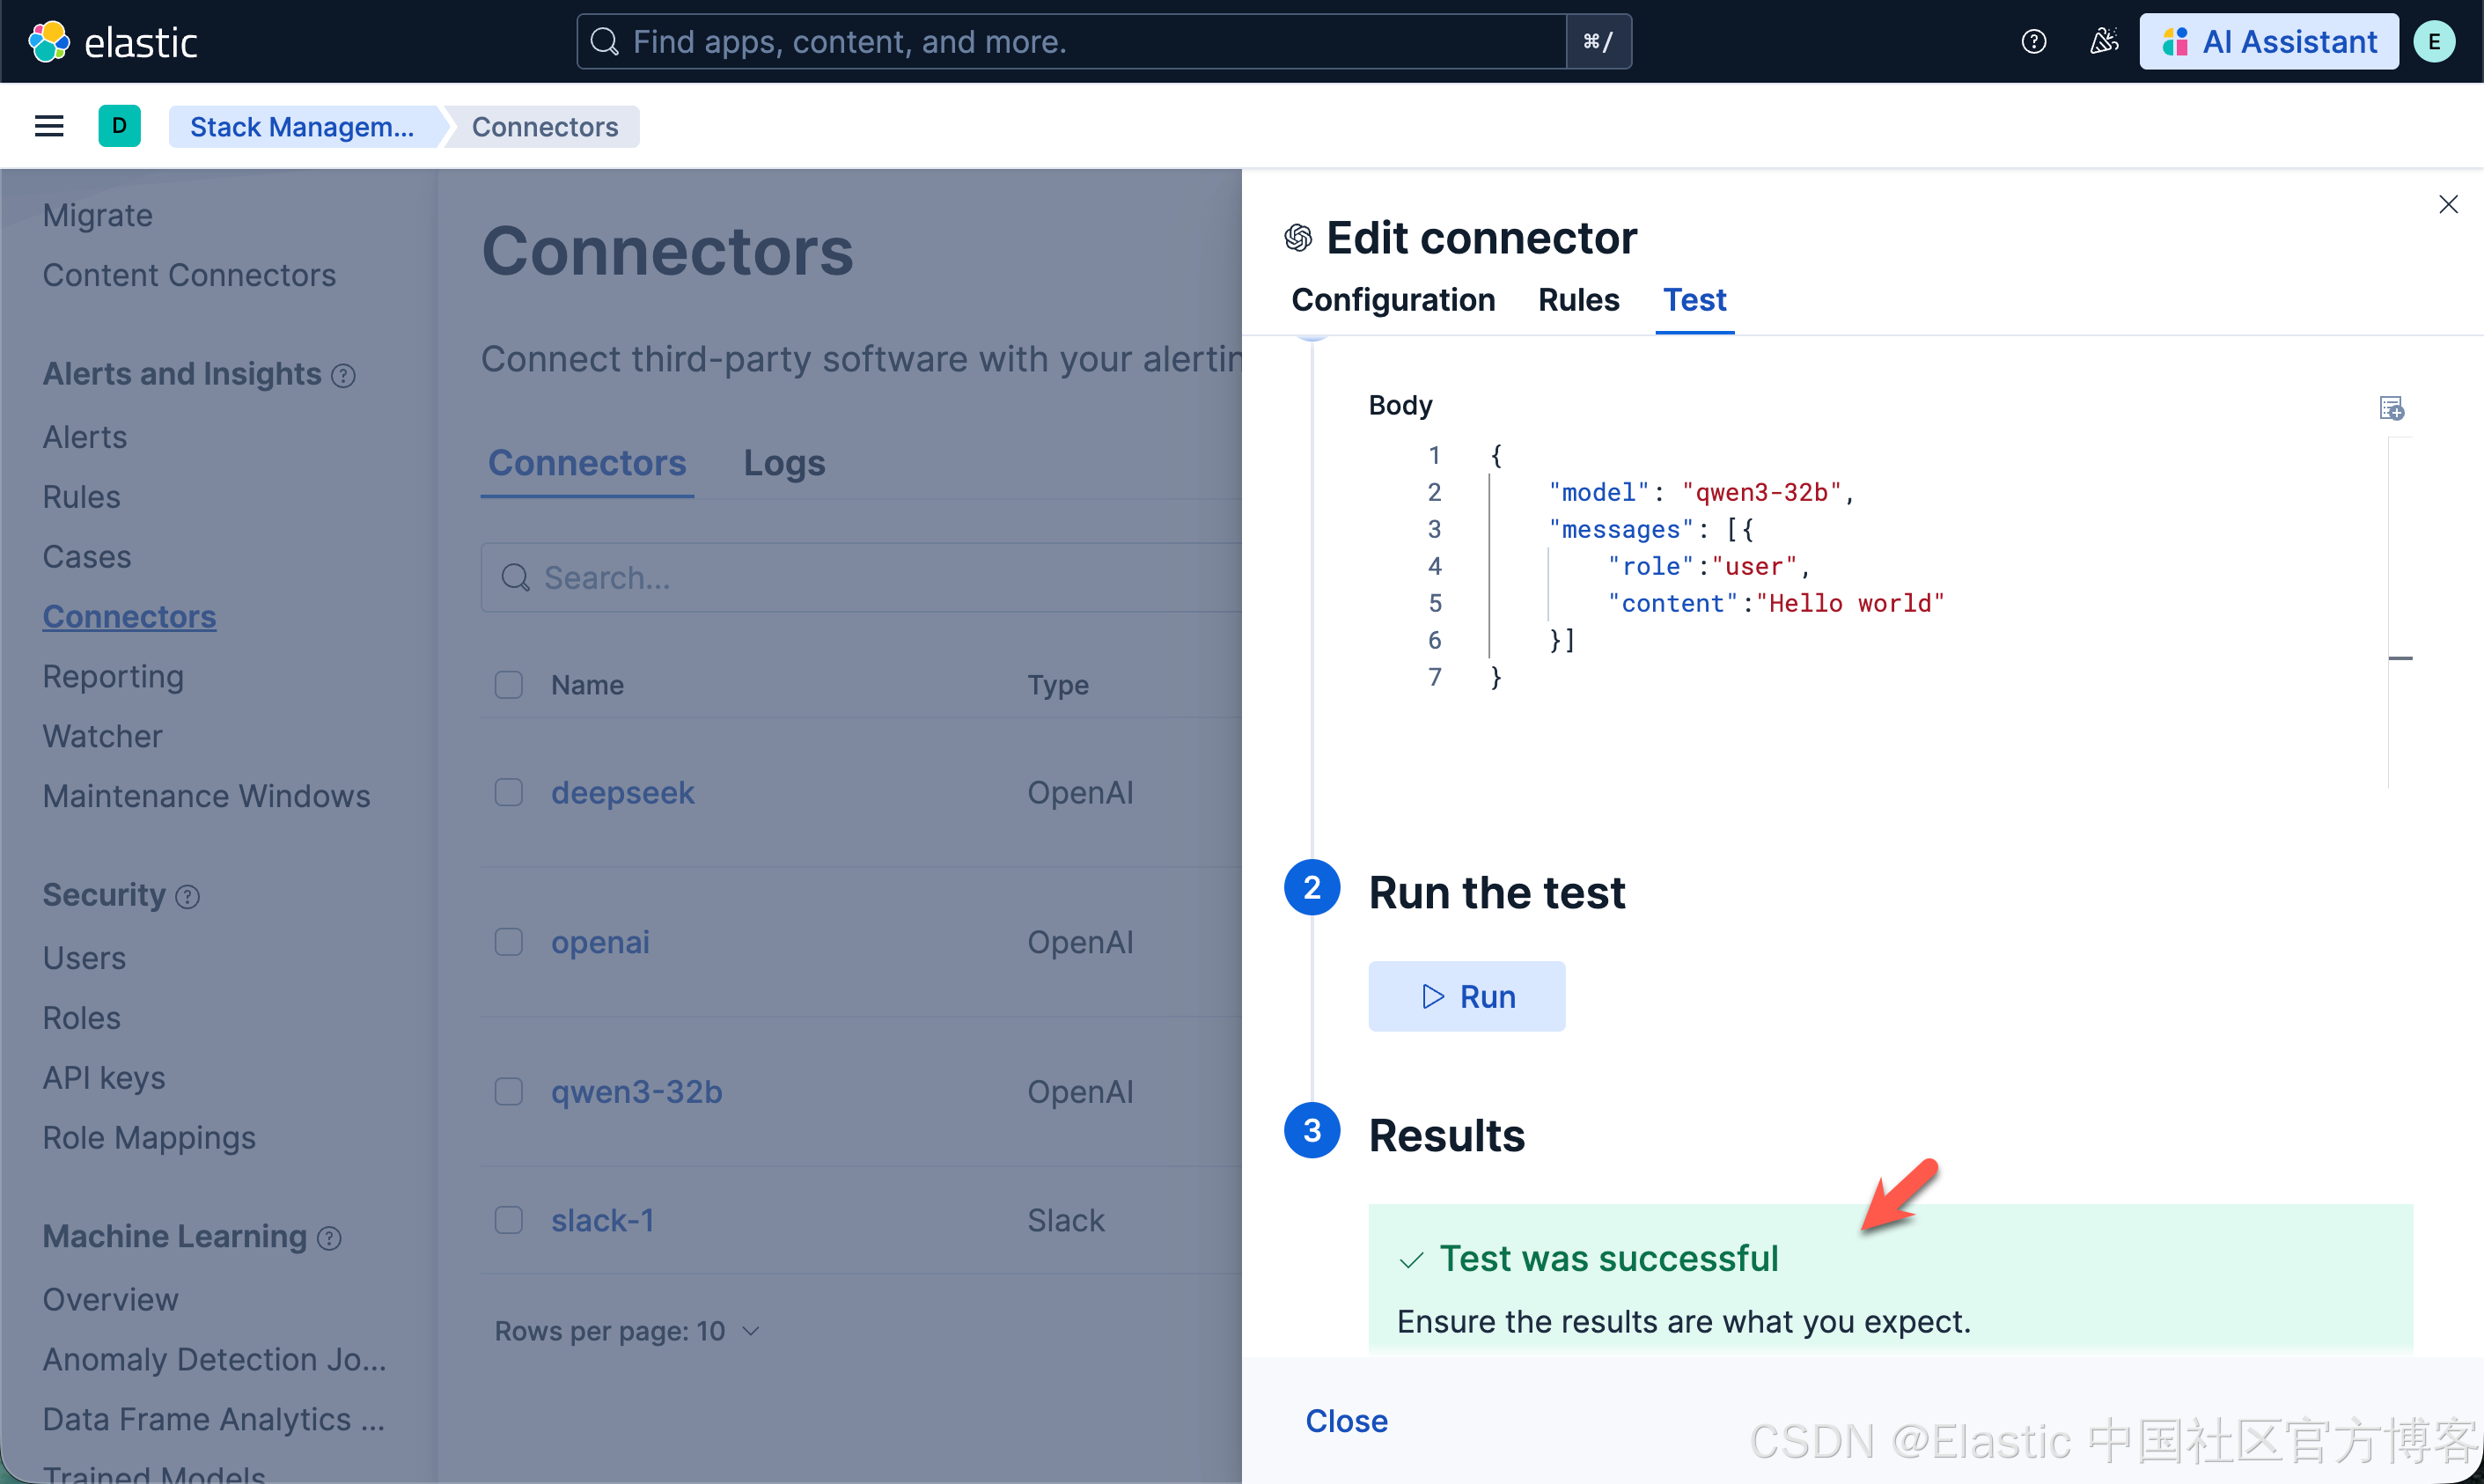Click the Body editor scrollbar
This screenshot has height=1484, width=2484.
pyautogui.click(x=2400, y=610)
